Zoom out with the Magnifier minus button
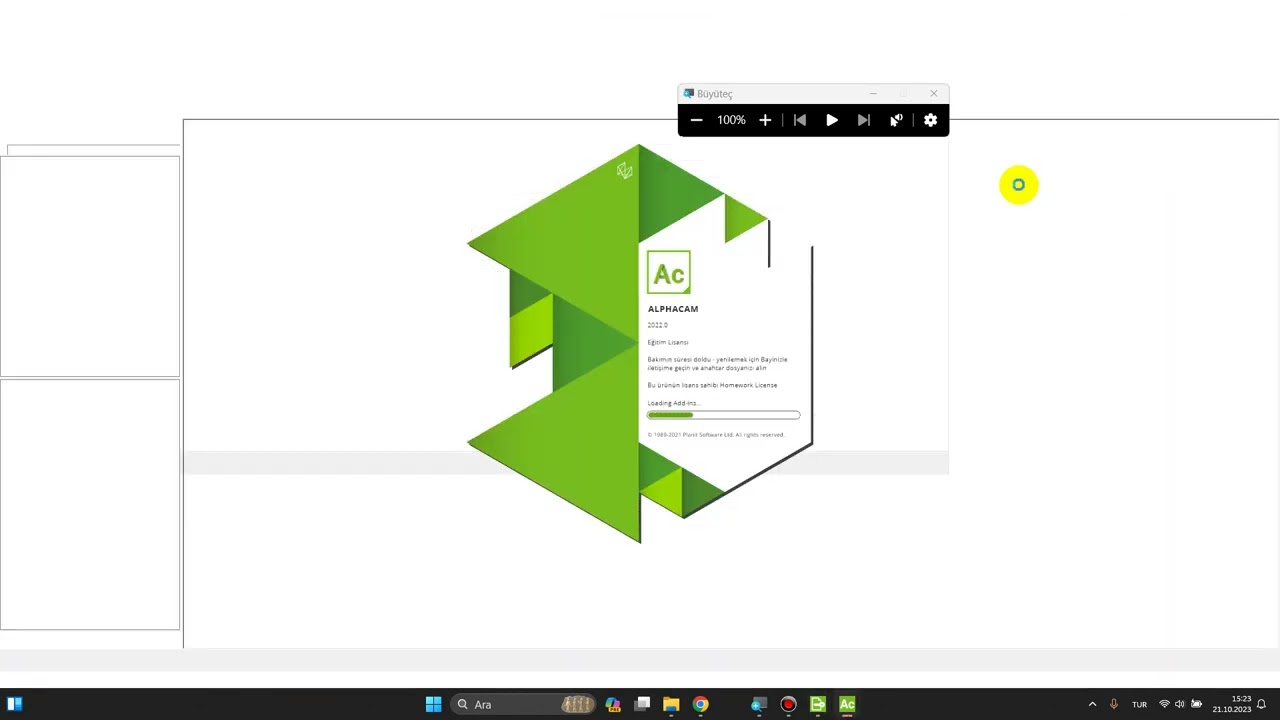The width and height of the screenshot is (1280, 720). click(x=696, y=120)
